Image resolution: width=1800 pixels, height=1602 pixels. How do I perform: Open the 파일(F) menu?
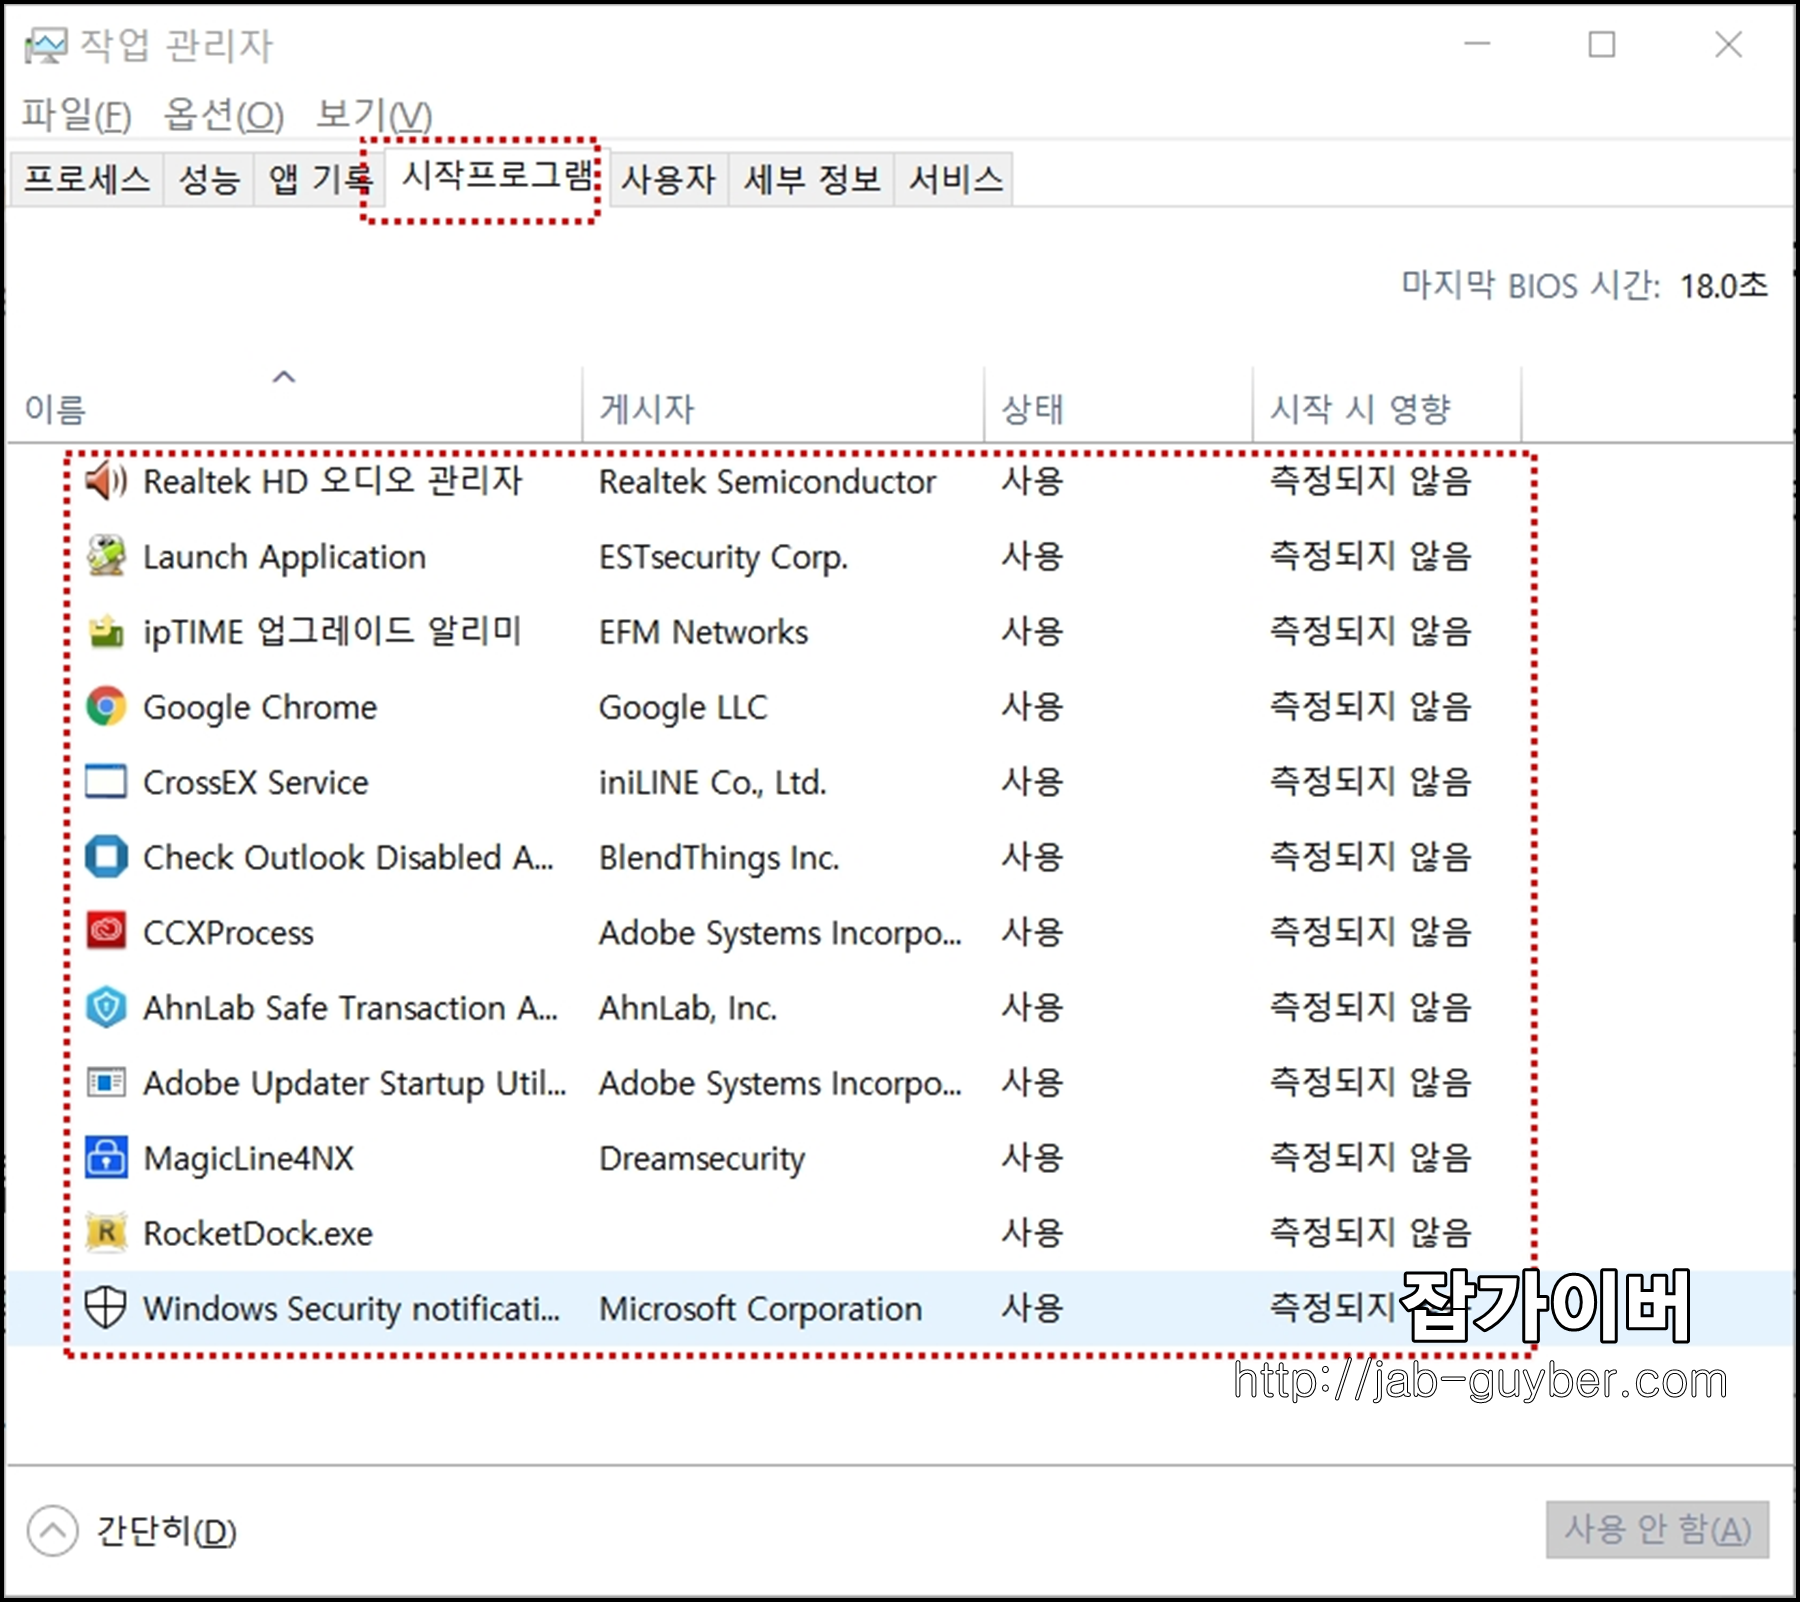(76, 115)
